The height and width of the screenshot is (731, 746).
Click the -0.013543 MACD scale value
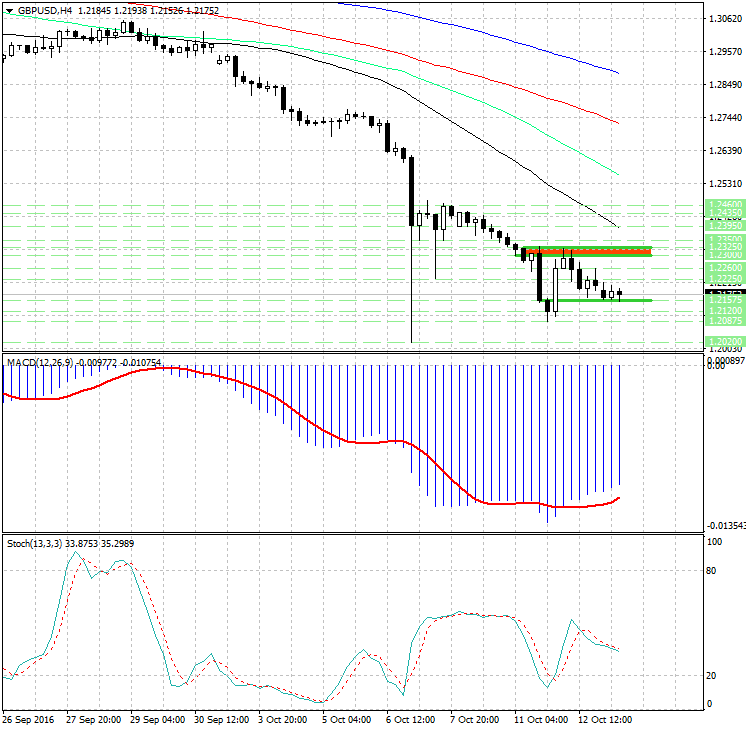point(726,525)
